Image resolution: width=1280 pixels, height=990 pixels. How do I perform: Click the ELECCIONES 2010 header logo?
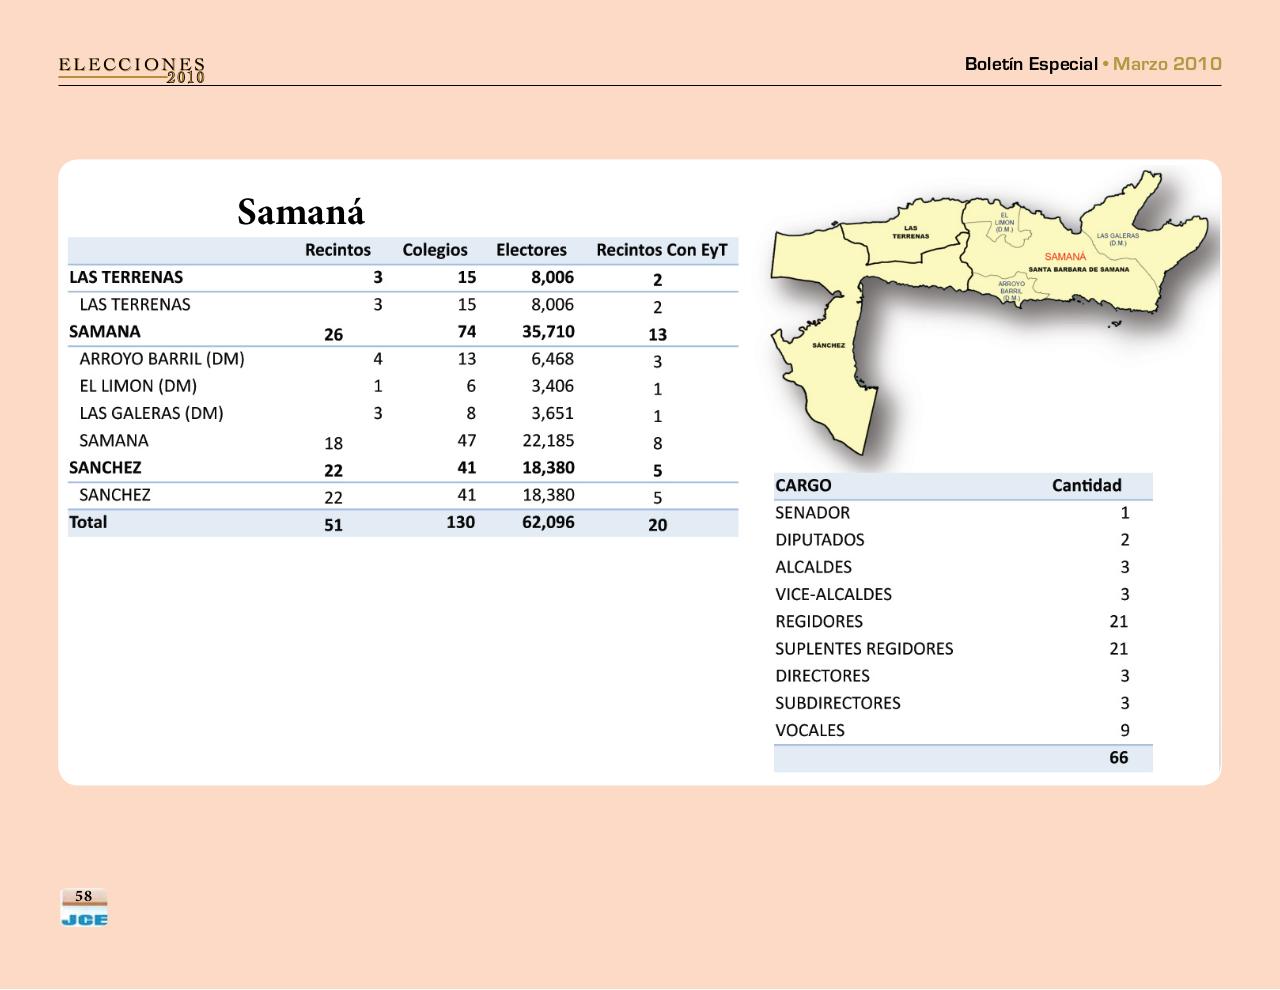[x=132, y=69]
